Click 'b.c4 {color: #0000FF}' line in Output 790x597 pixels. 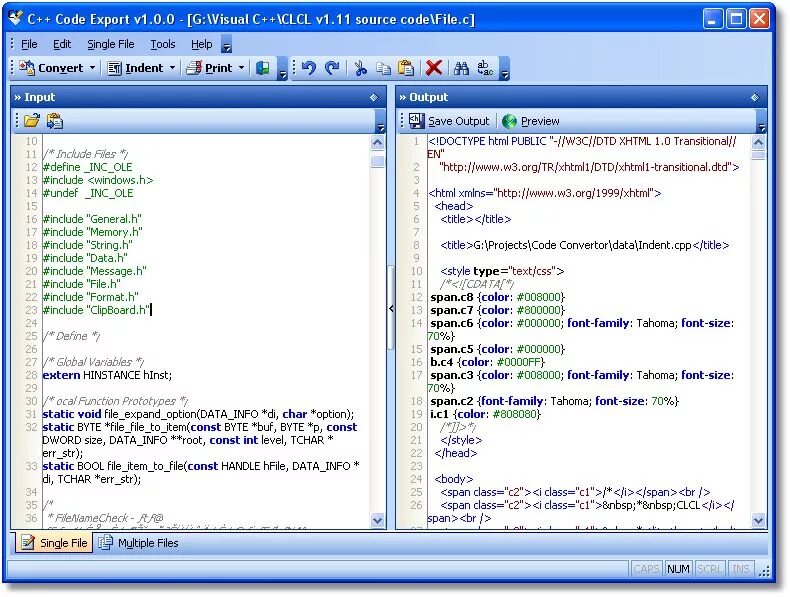487,362
